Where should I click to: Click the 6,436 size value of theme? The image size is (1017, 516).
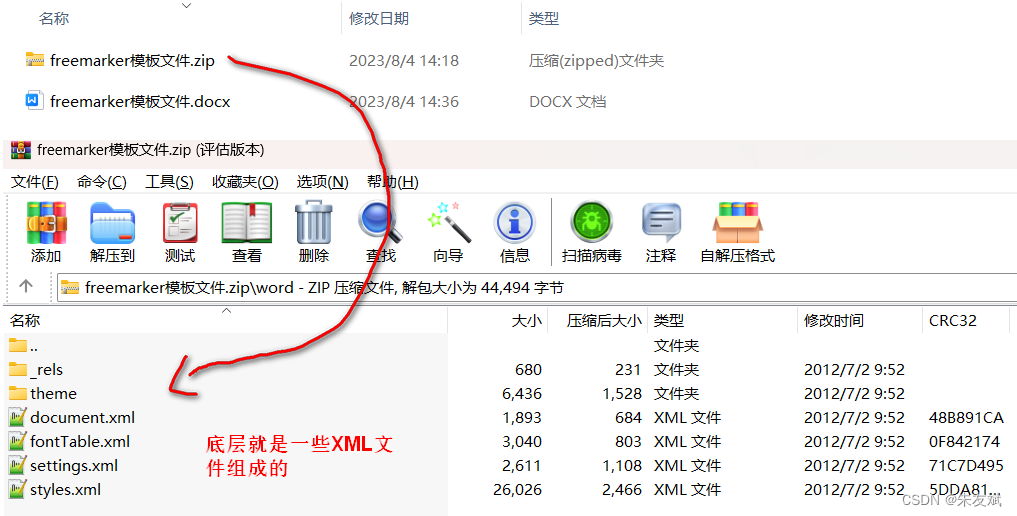pyautogui.click(x=522, y=393)
